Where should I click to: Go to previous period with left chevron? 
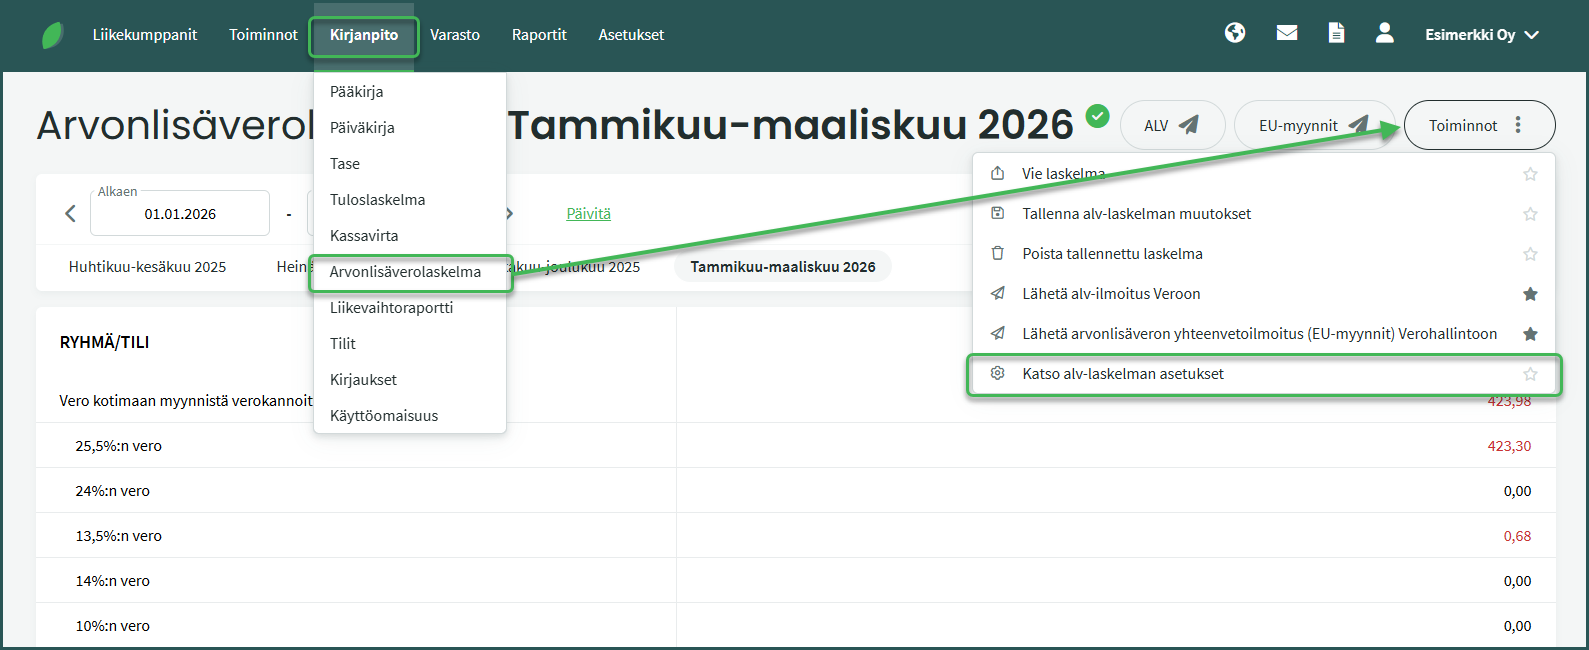(70, 213)
